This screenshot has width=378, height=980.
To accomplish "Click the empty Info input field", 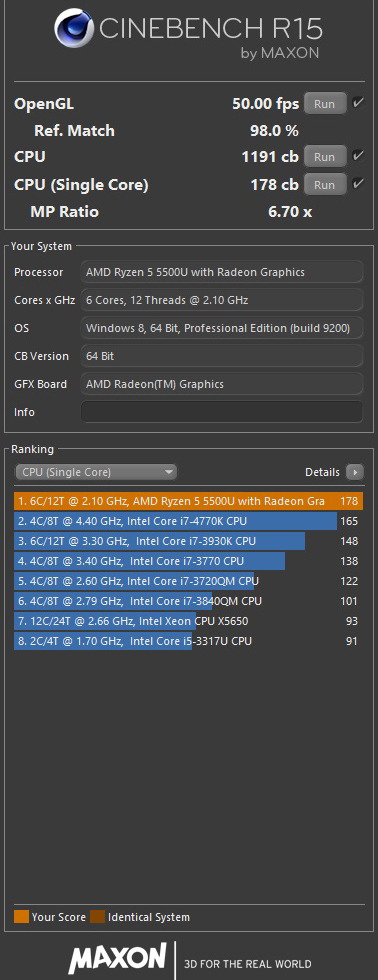I will pyautogui.click(x=222, y=412).
